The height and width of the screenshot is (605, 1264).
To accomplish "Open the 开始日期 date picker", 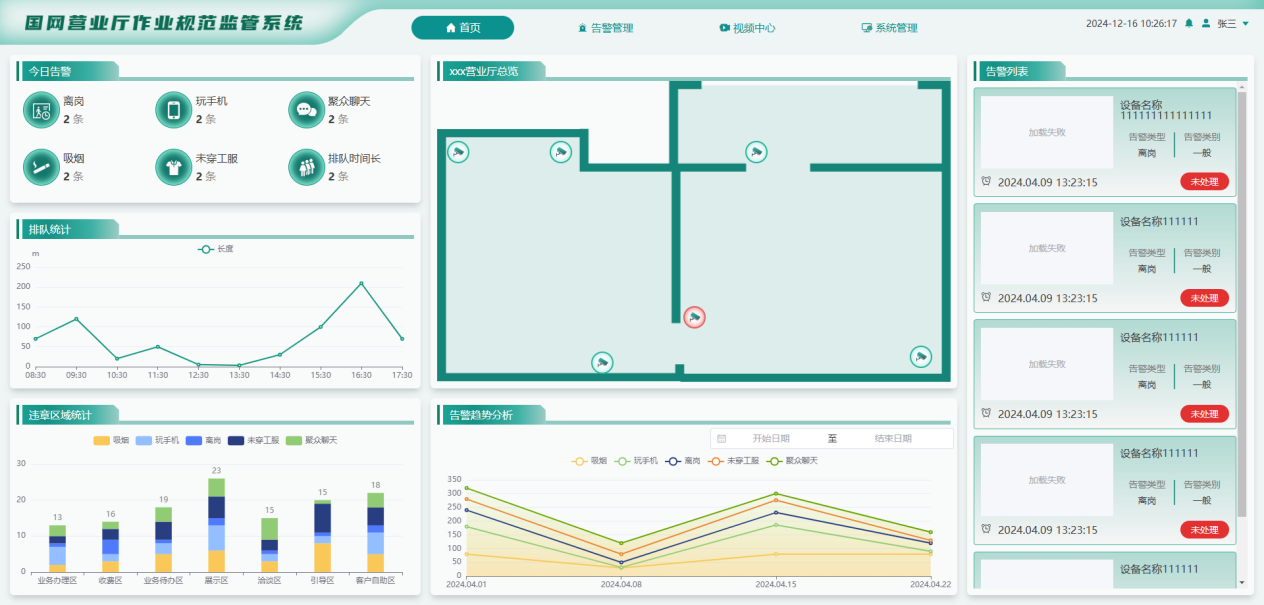I will [771, 438].
